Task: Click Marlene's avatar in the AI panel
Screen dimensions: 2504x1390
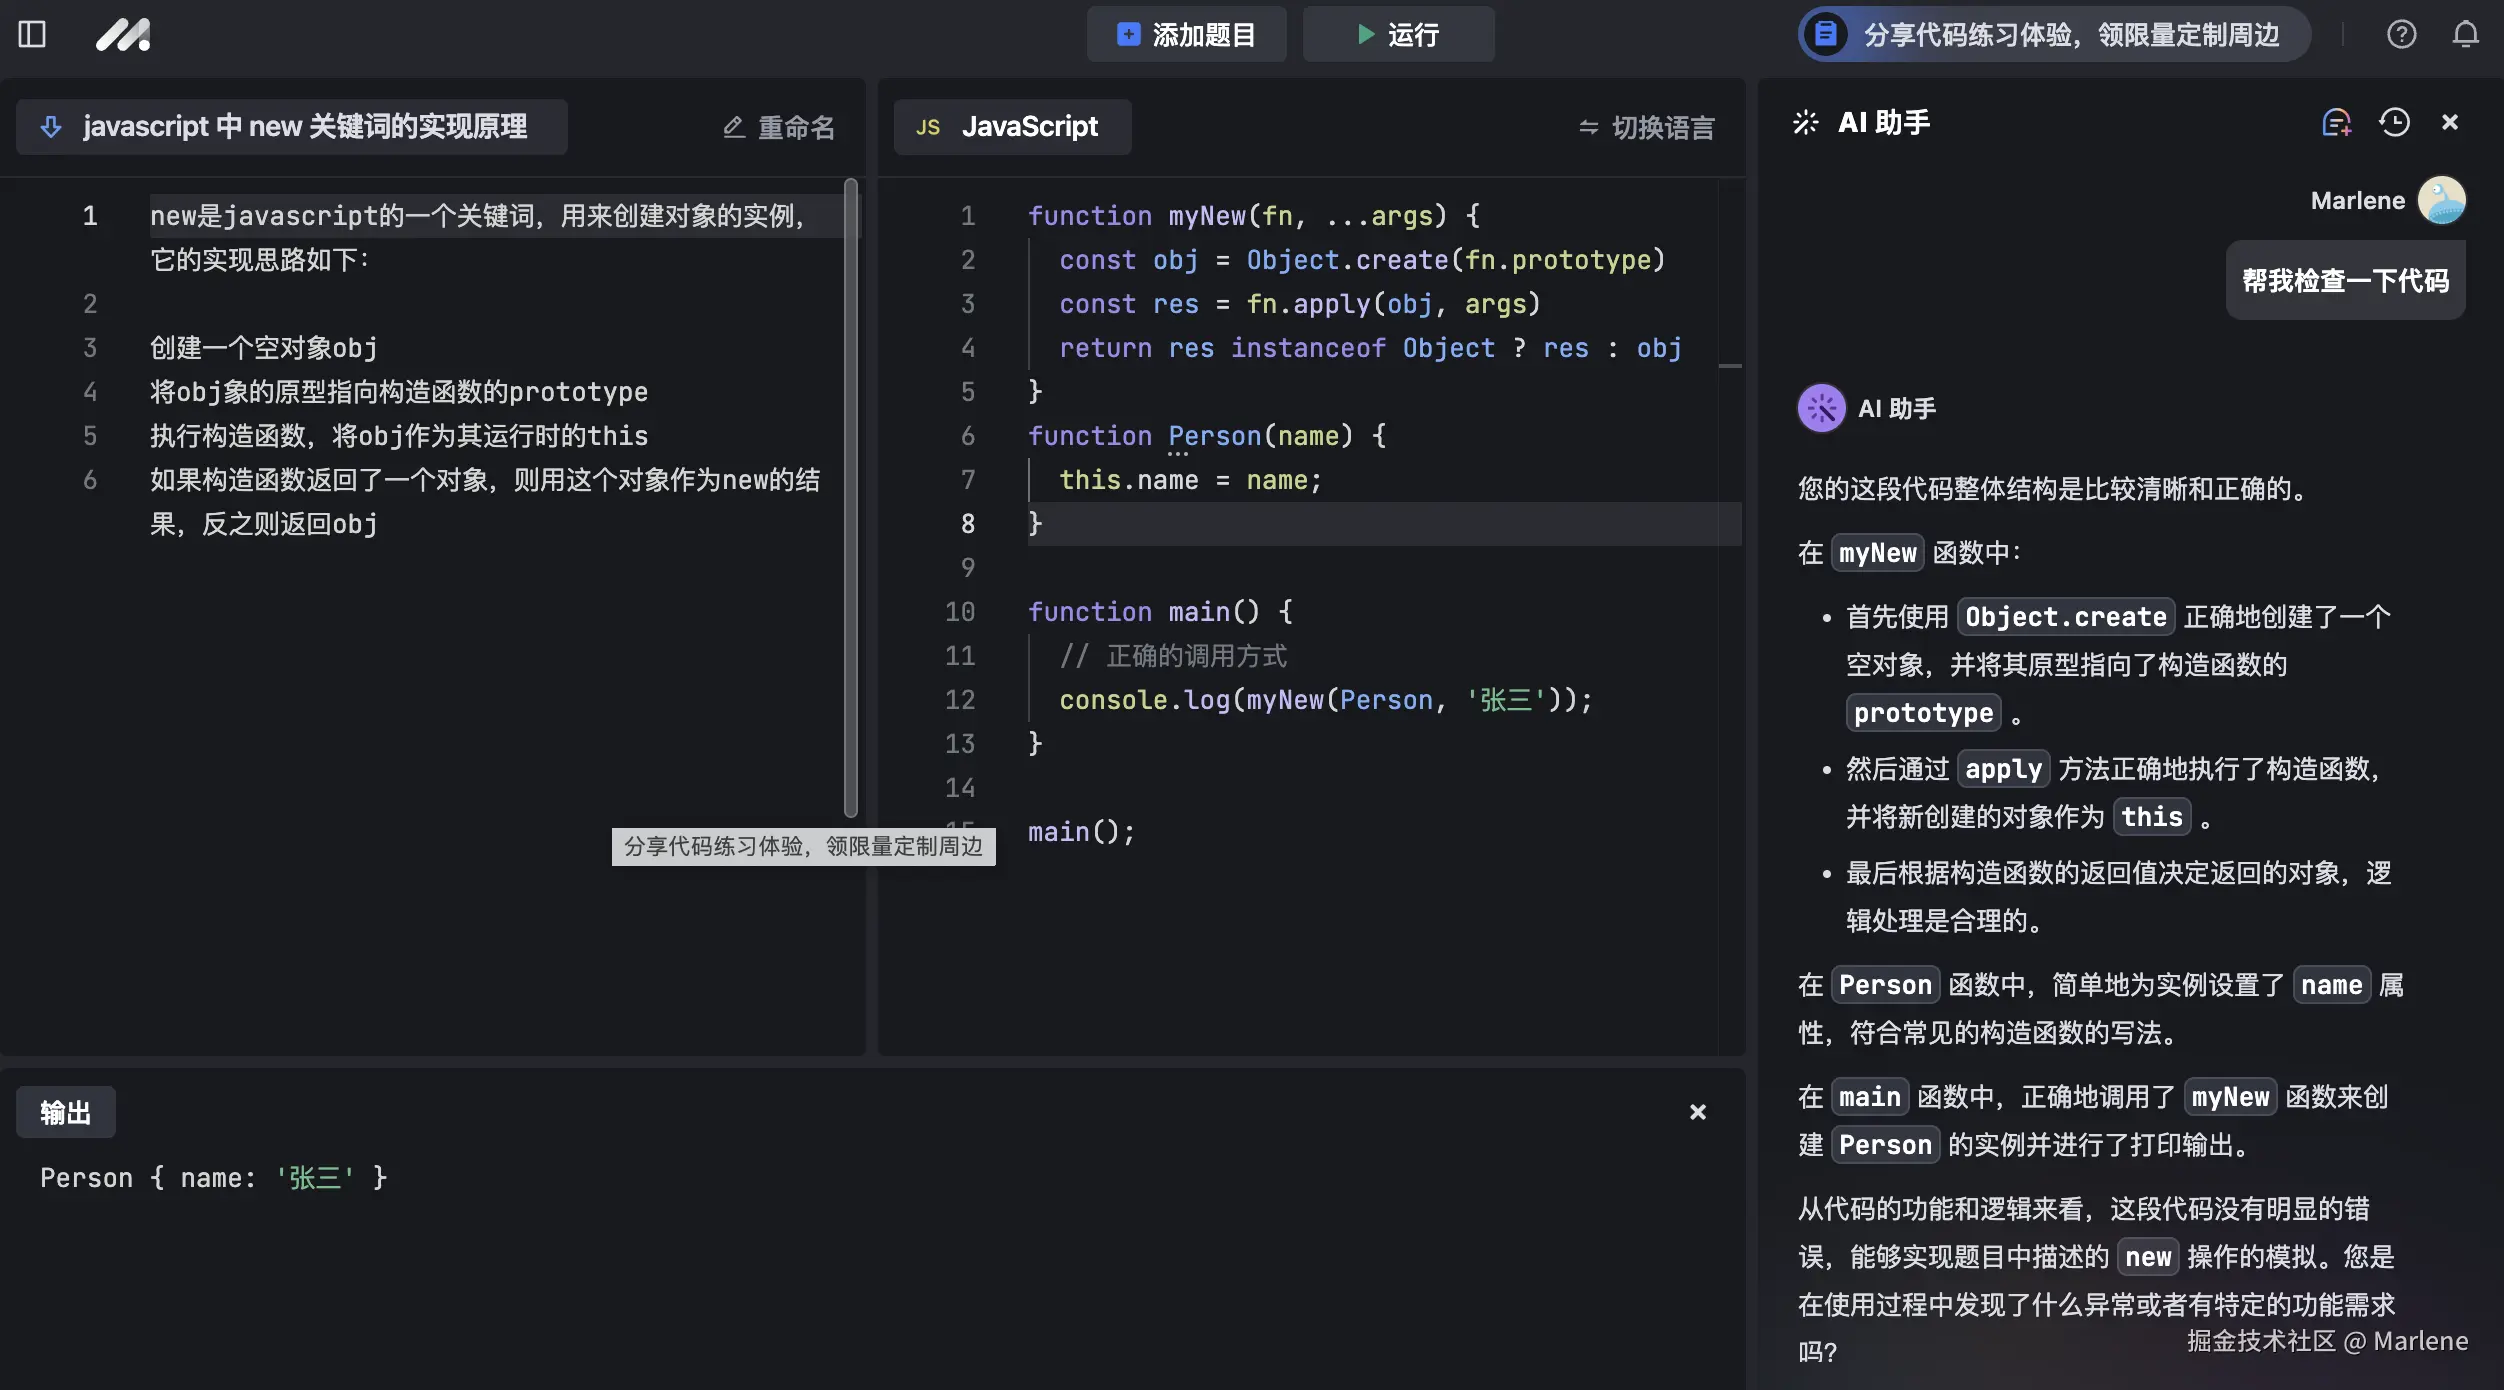Action: point(2442,200)
